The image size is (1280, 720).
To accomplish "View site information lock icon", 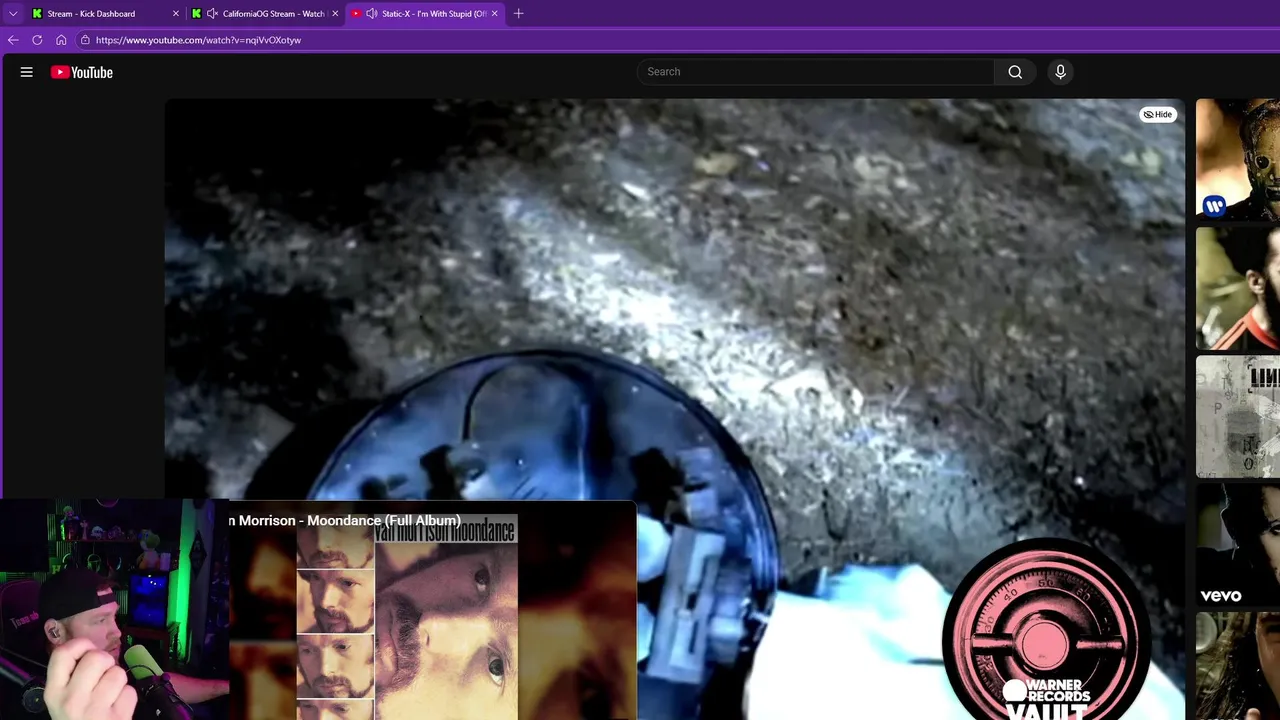I will coord(86,40).
